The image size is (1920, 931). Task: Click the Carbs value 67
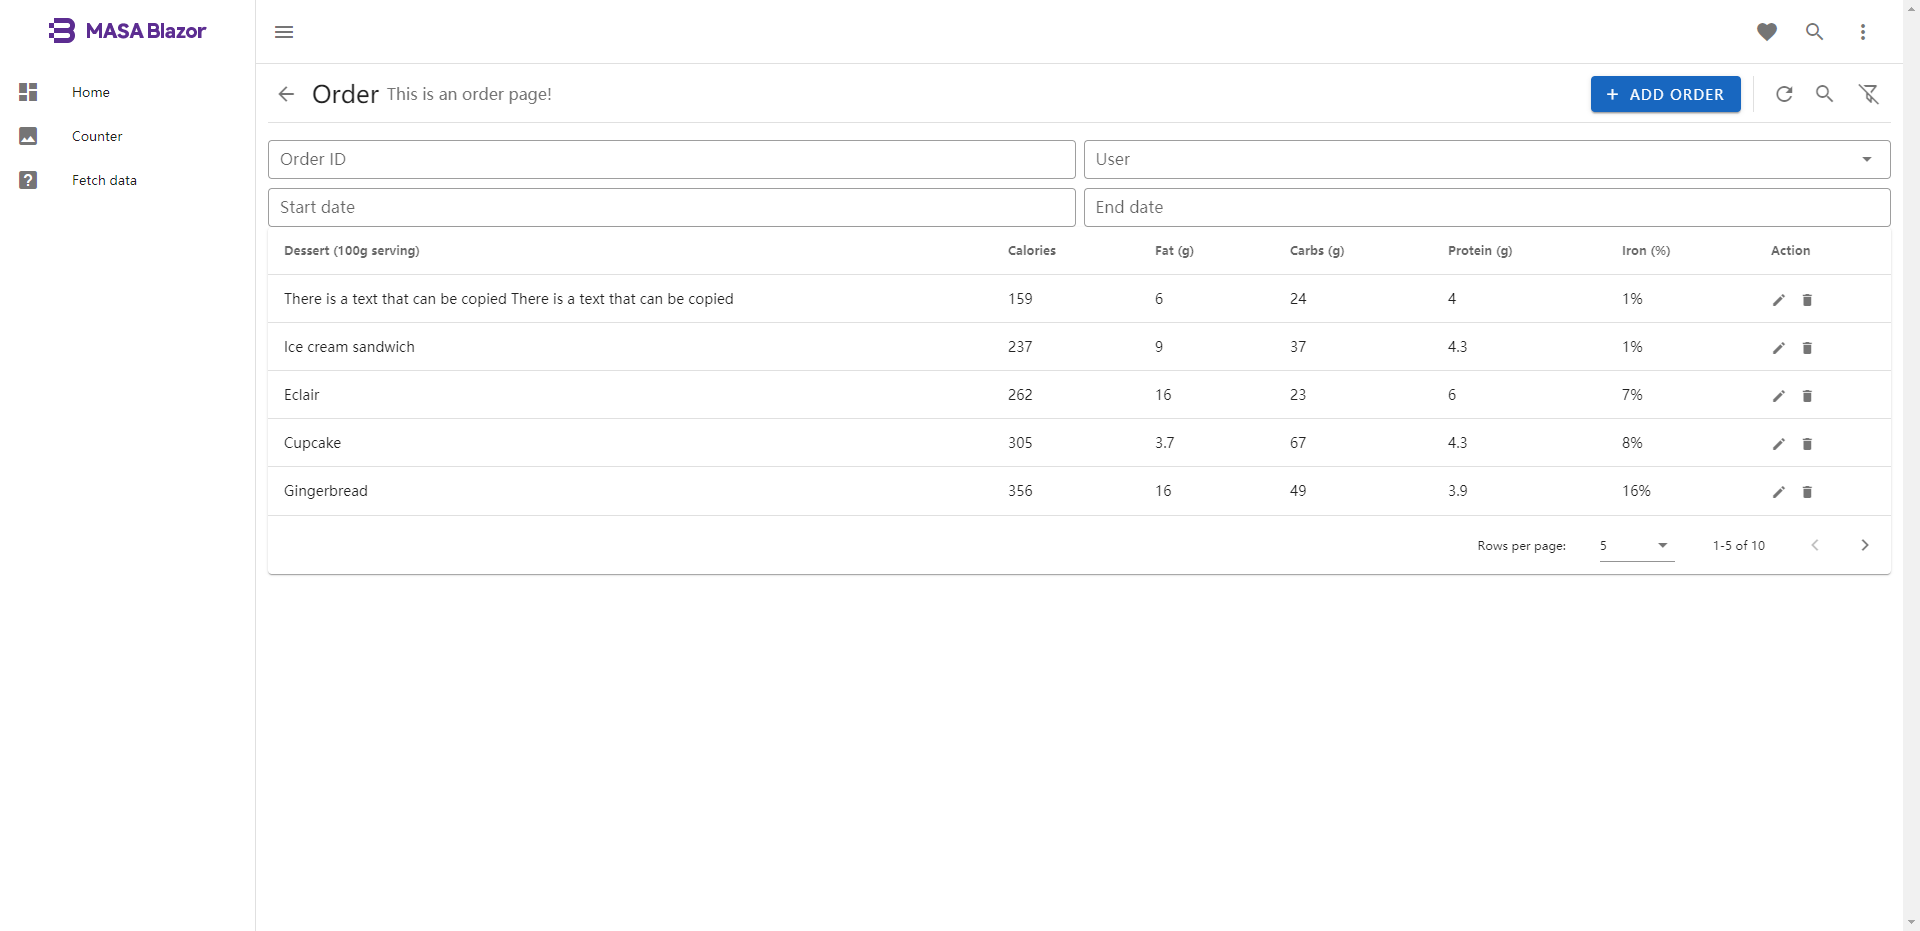coord(1298,443)
